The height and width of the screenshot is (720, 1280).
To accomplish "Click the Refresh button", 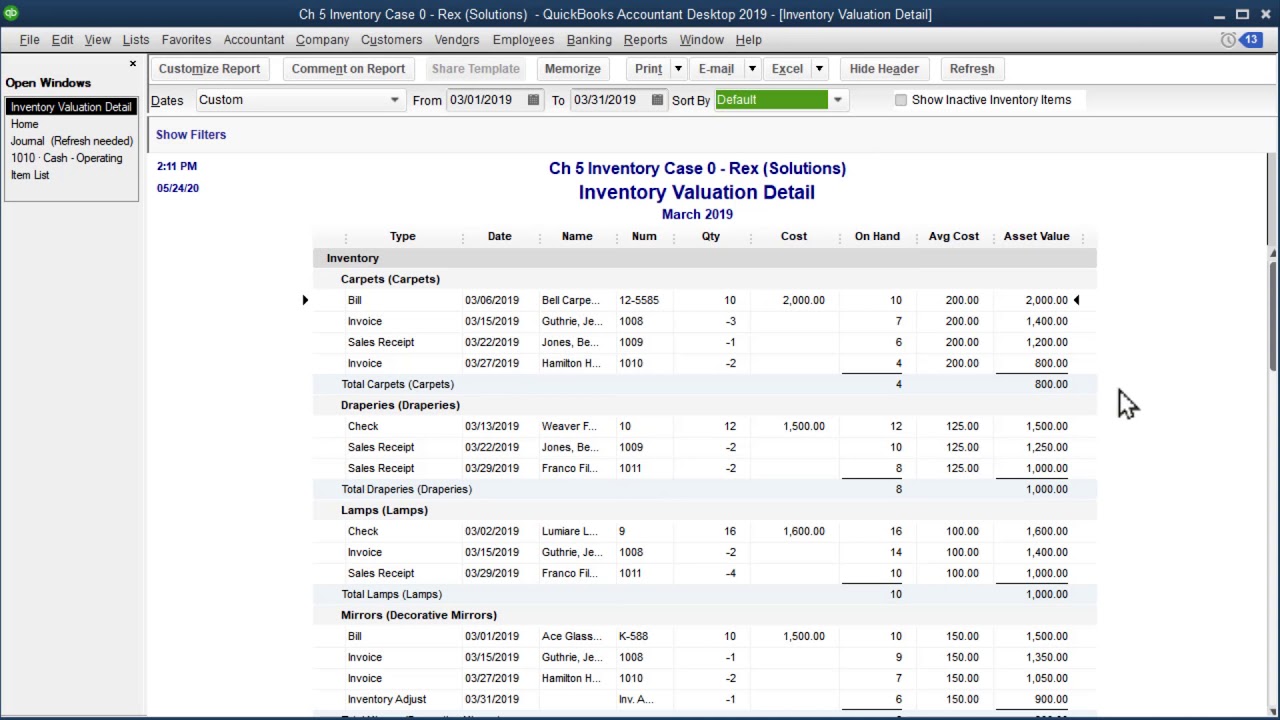I will (x=972, y=69).
